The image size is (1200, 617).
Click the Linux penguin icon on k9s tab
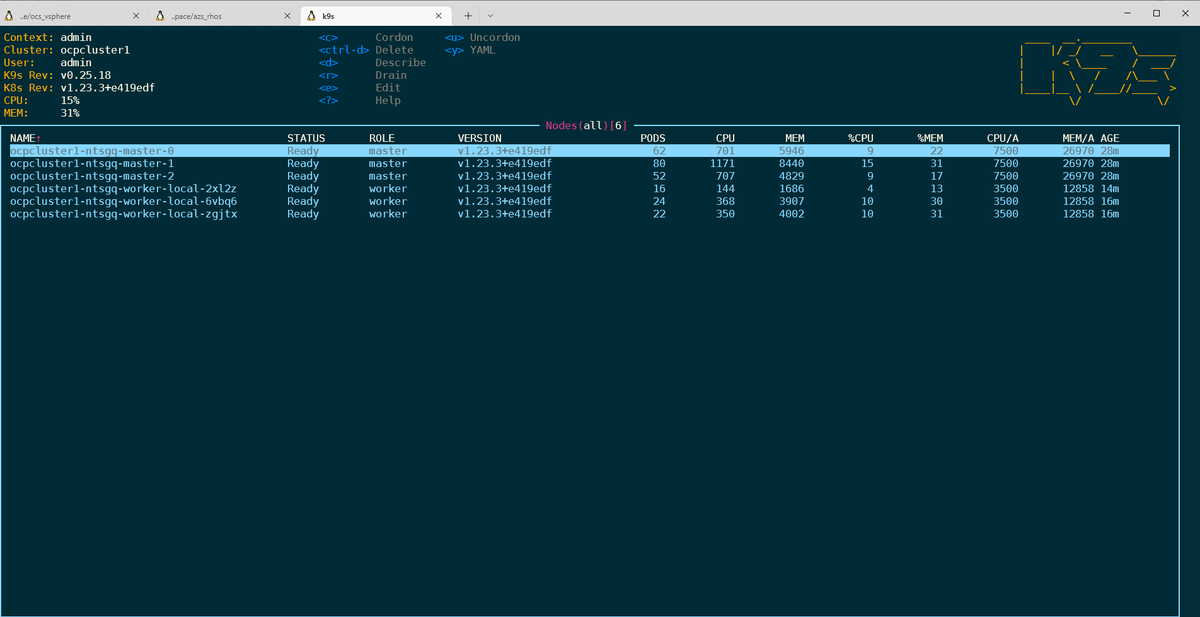312,16
